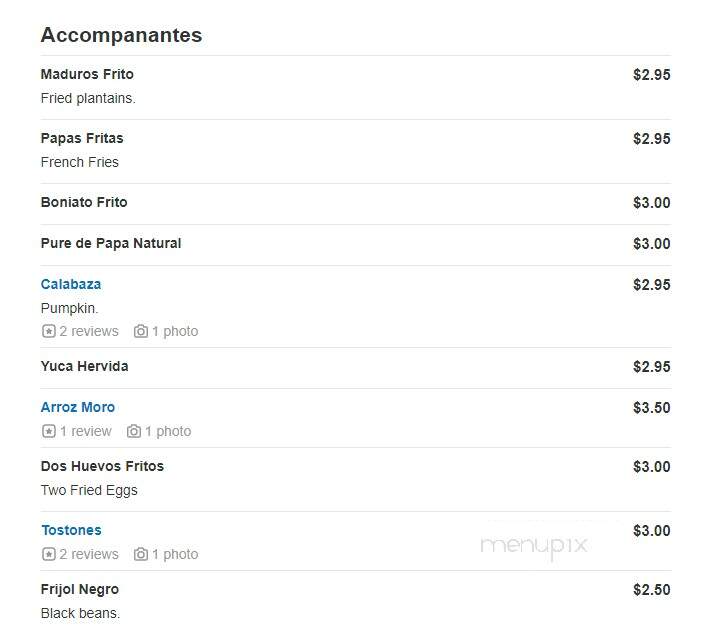Open the Calabaza menu item link
The image size is (713, 628).
[x=71, y=284]
